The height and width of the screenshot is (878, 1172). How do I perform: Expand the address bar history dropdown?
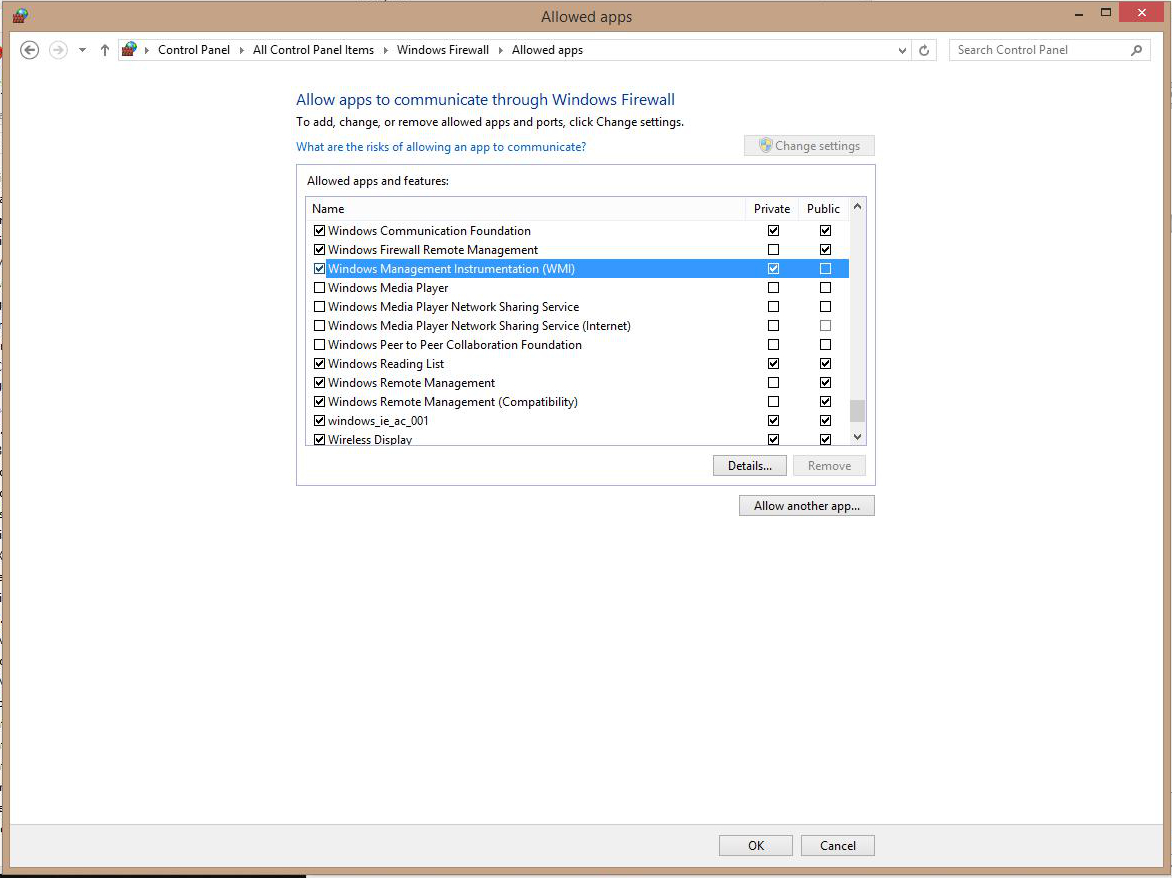[902, 50]
